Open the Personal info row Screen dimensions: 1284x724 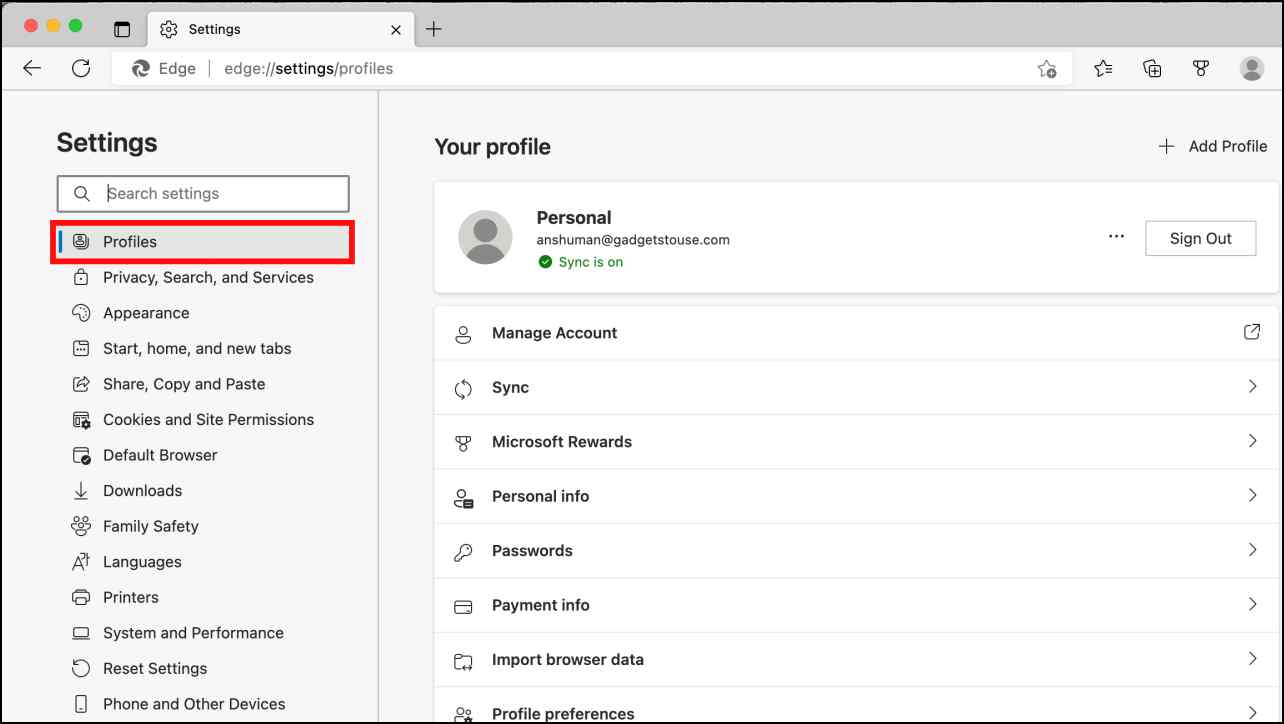(x=855, y=497)
